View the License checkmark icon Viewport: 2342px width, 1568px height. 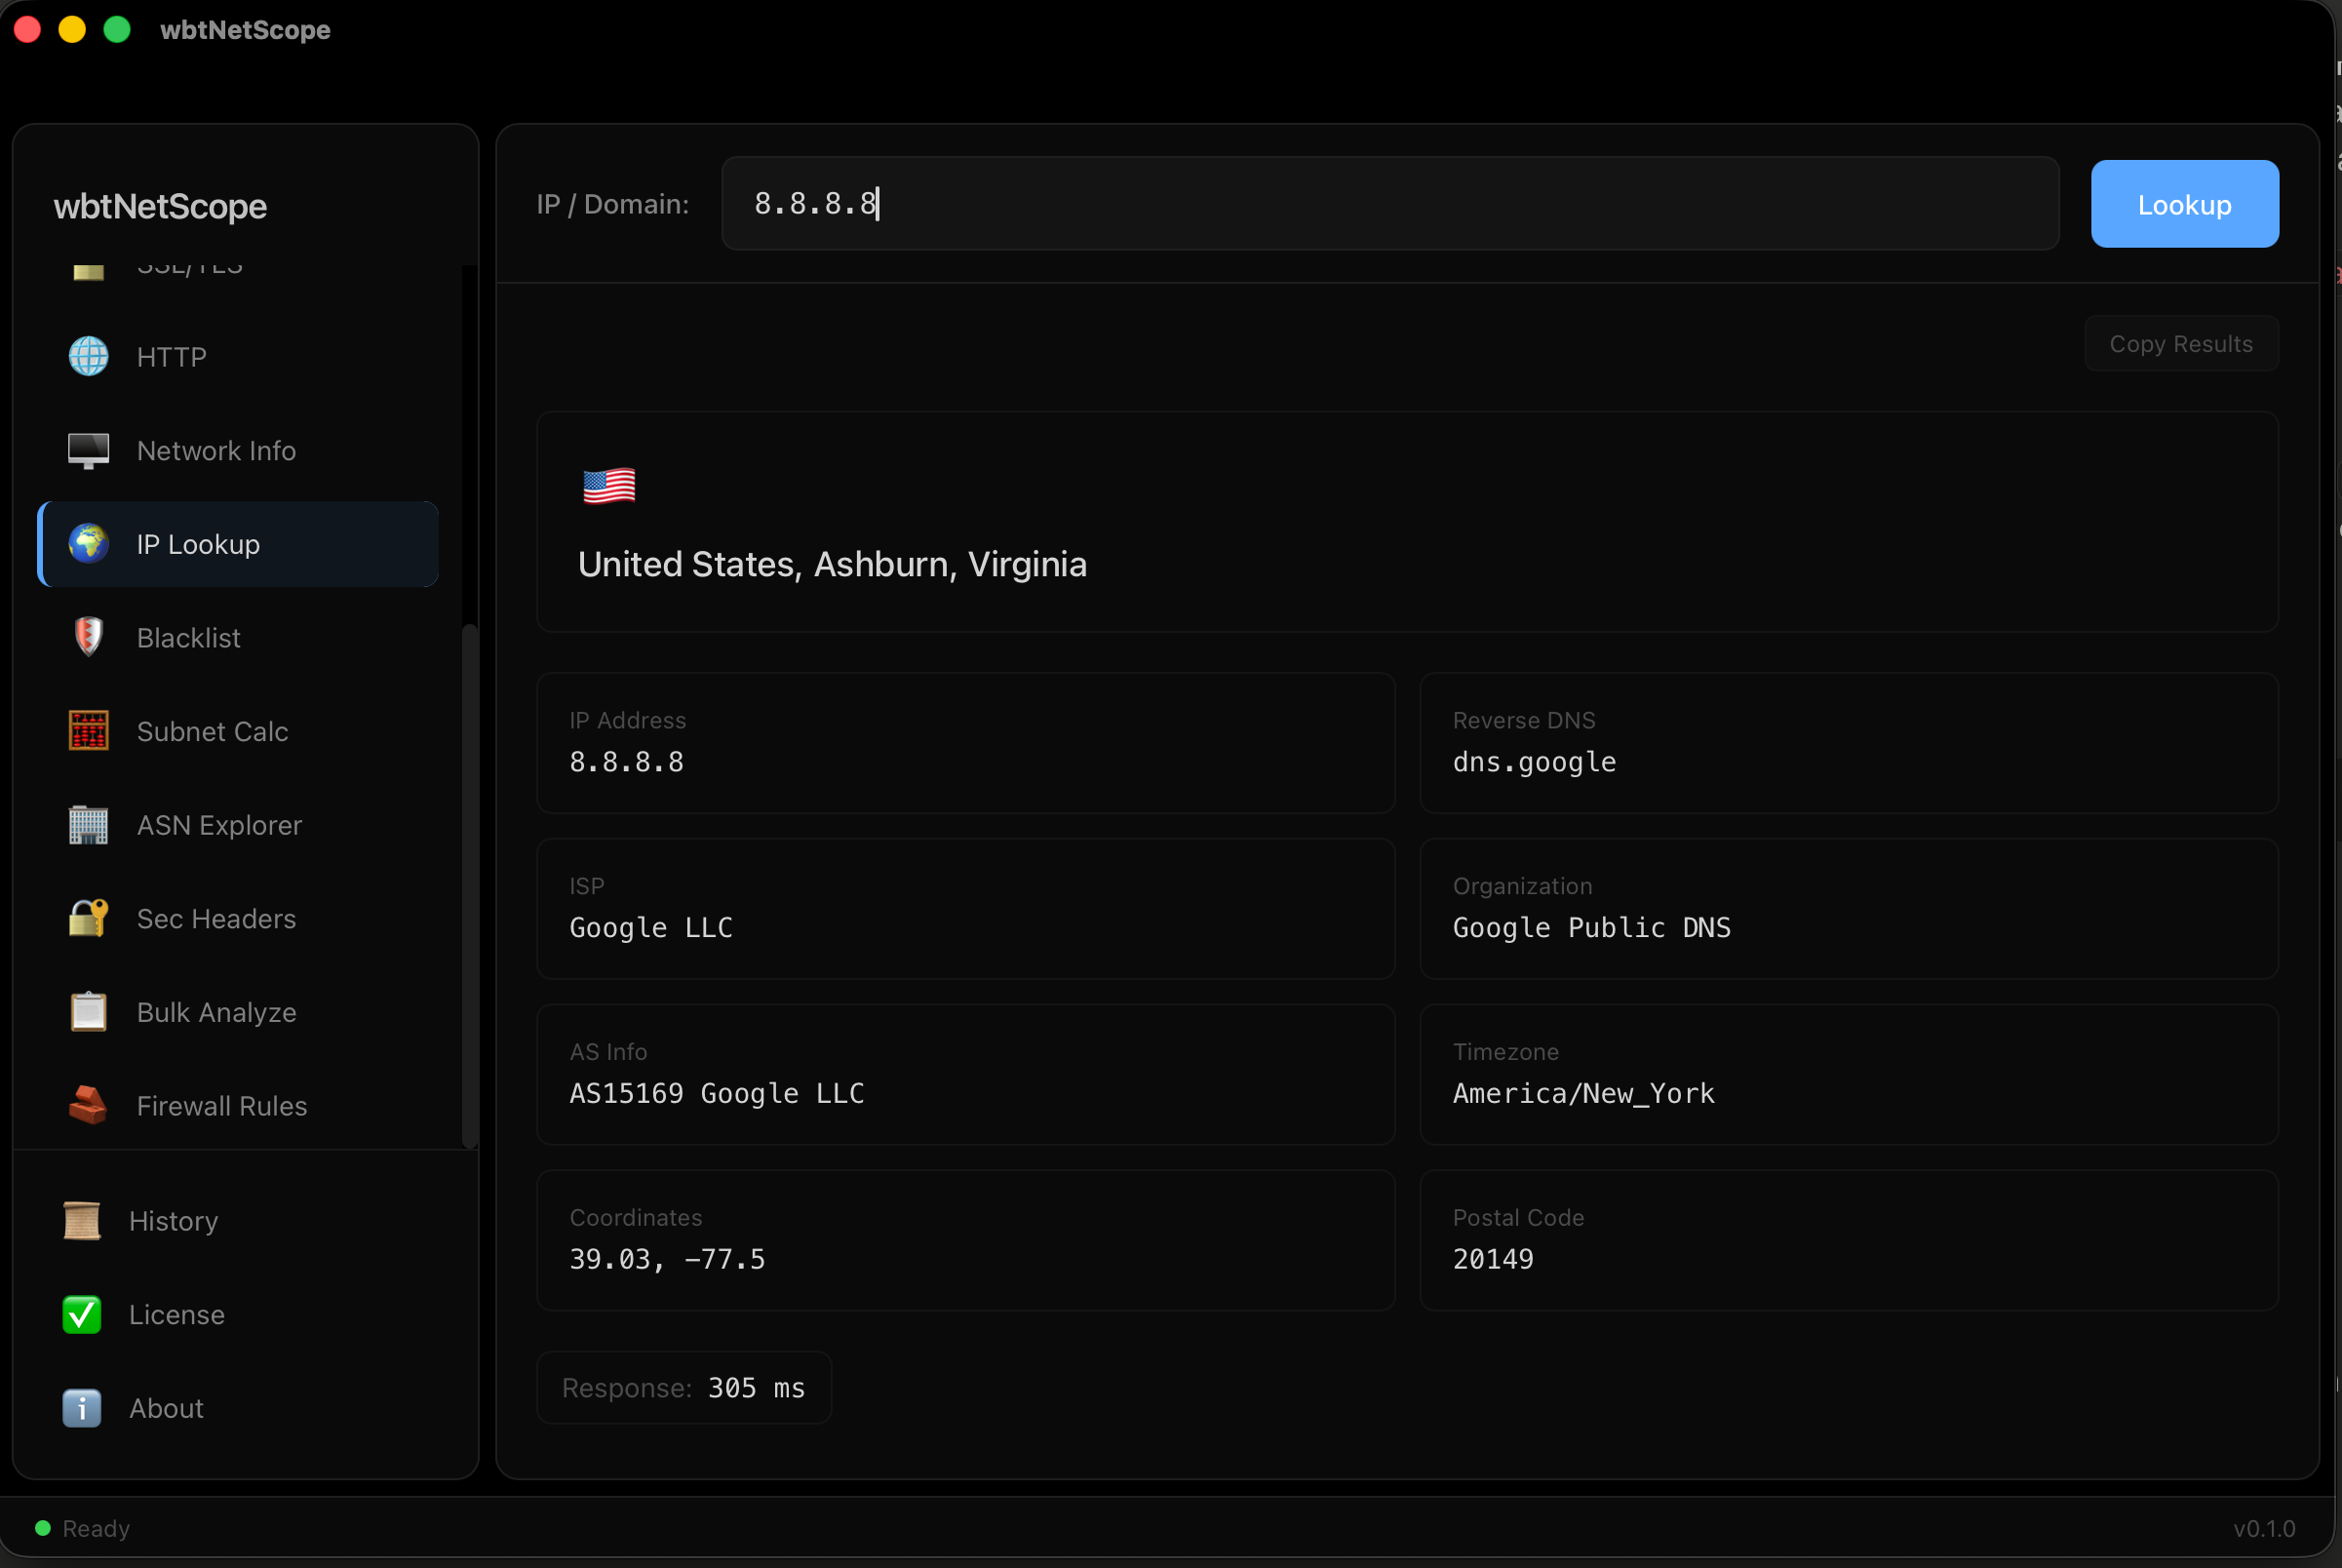[82, 1314]
